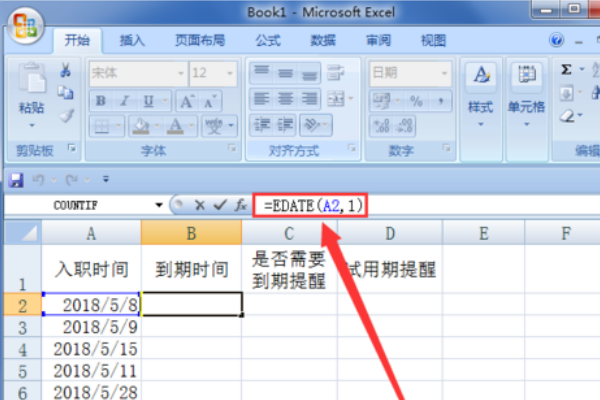Apply the font color A
This screenshot has width=600, height=400.
(x=175, y=126)
